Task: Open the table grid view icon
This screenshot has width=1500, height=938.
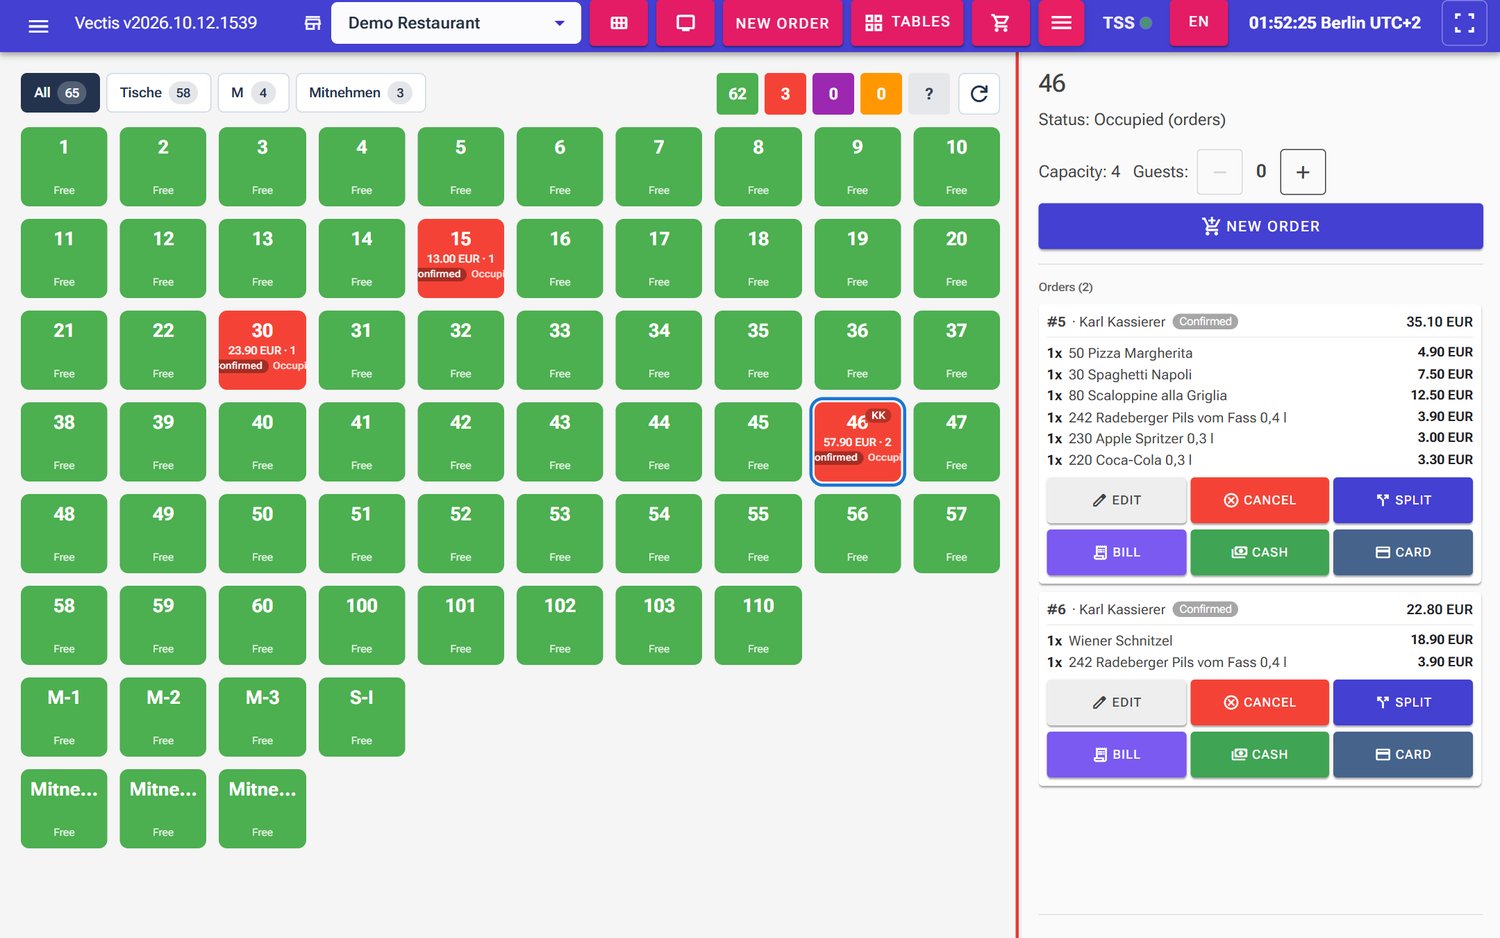Action: coord(619,23)
